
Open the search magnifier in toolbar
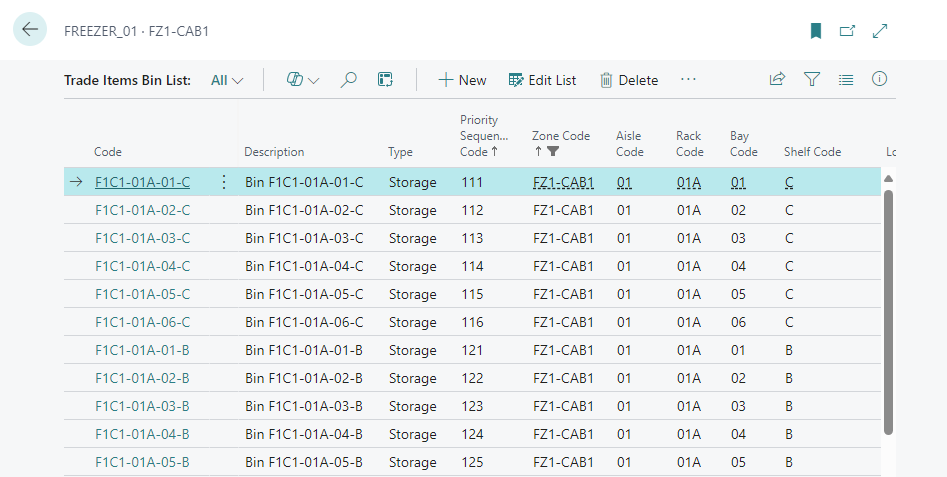pos(348,80)
